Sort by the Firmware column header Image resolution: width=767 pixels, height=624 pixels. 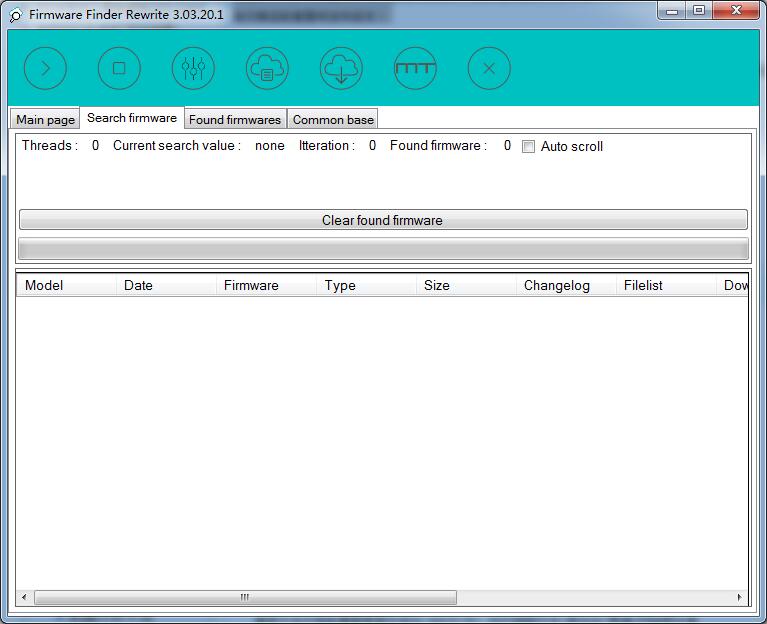(x=266, y=285)
